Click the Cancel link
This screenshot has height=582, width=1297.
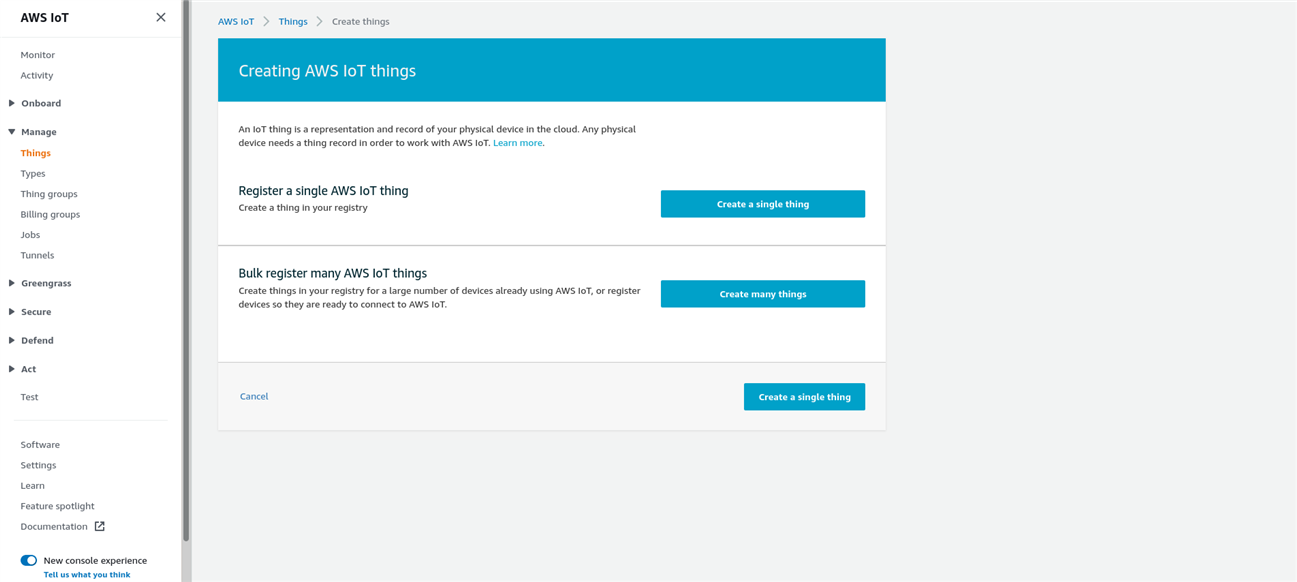(x=254, y=396)
